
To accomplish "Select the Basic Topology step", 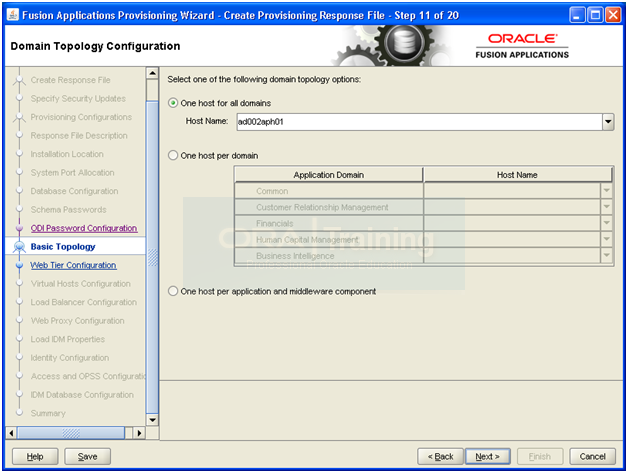I will pos(63,247).
